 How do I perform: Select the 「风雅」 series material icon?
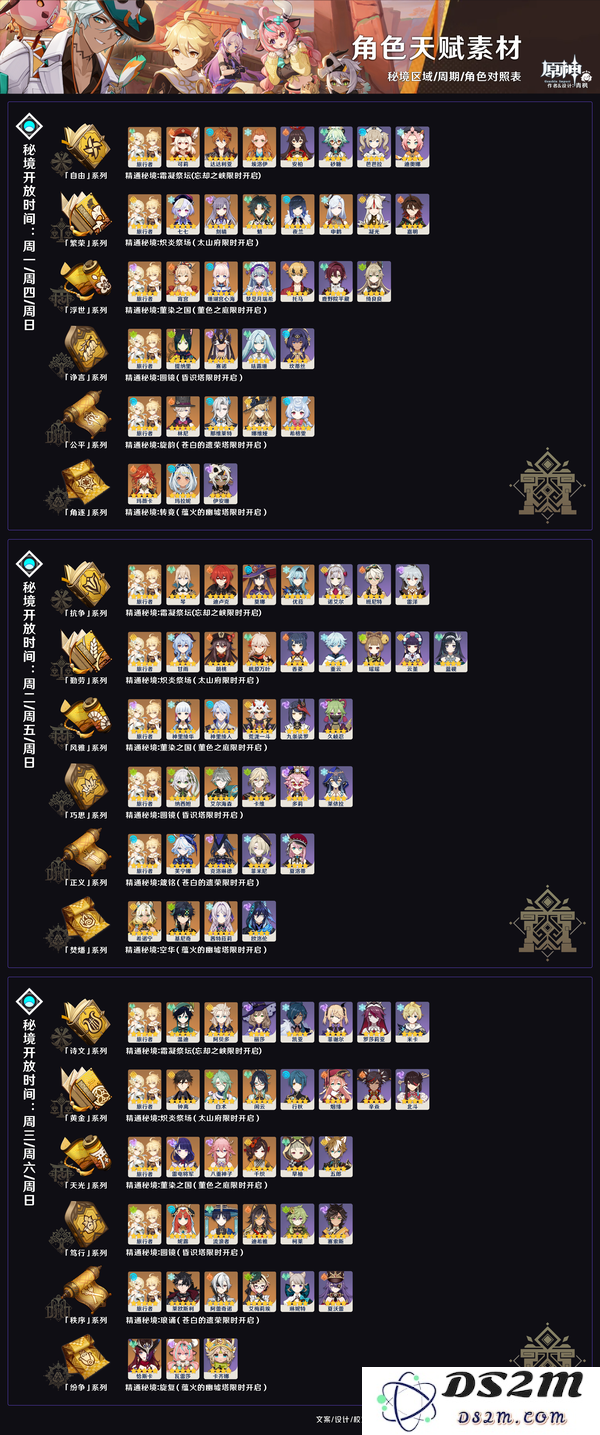pyautogui.click(x=86, y=719)
